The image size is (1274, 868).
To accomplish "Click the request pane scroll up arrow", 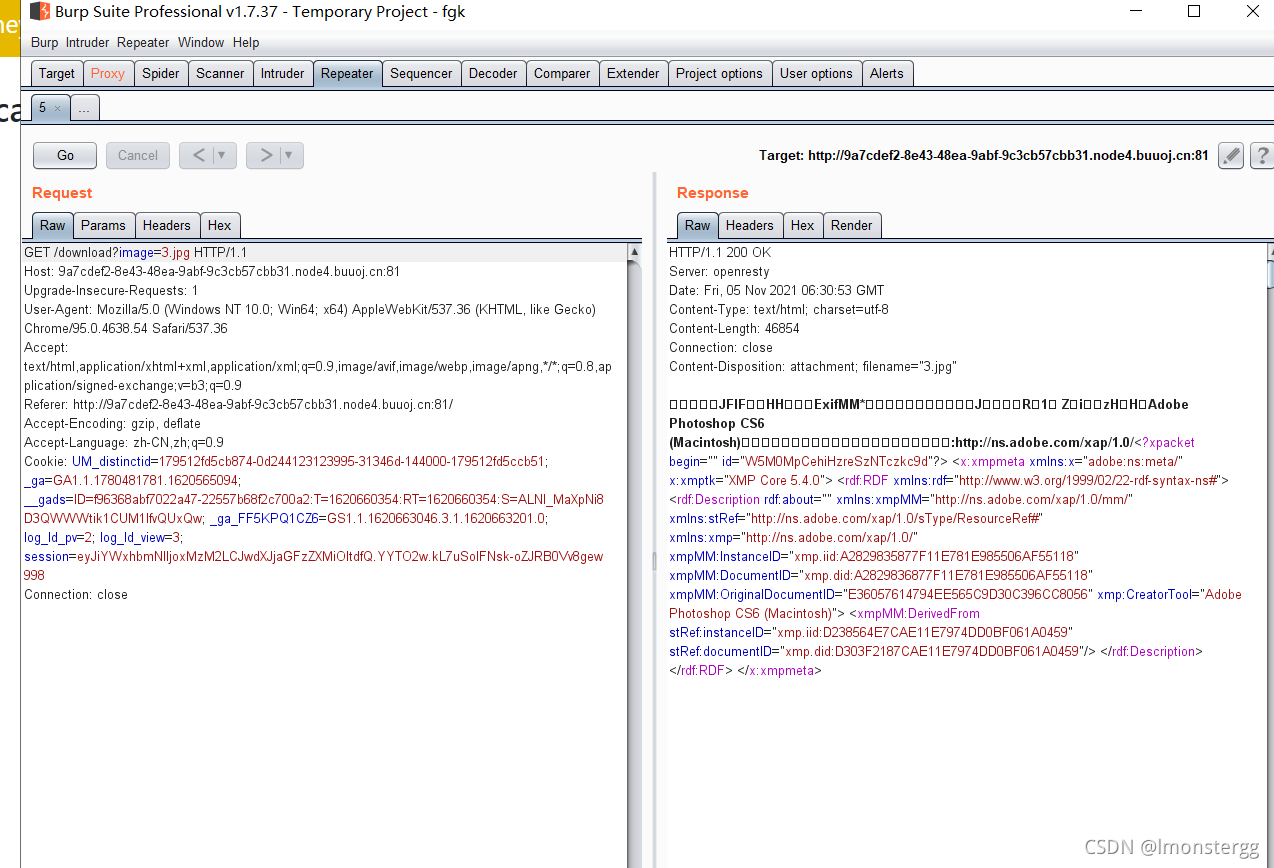I will [x=634, y=252].
